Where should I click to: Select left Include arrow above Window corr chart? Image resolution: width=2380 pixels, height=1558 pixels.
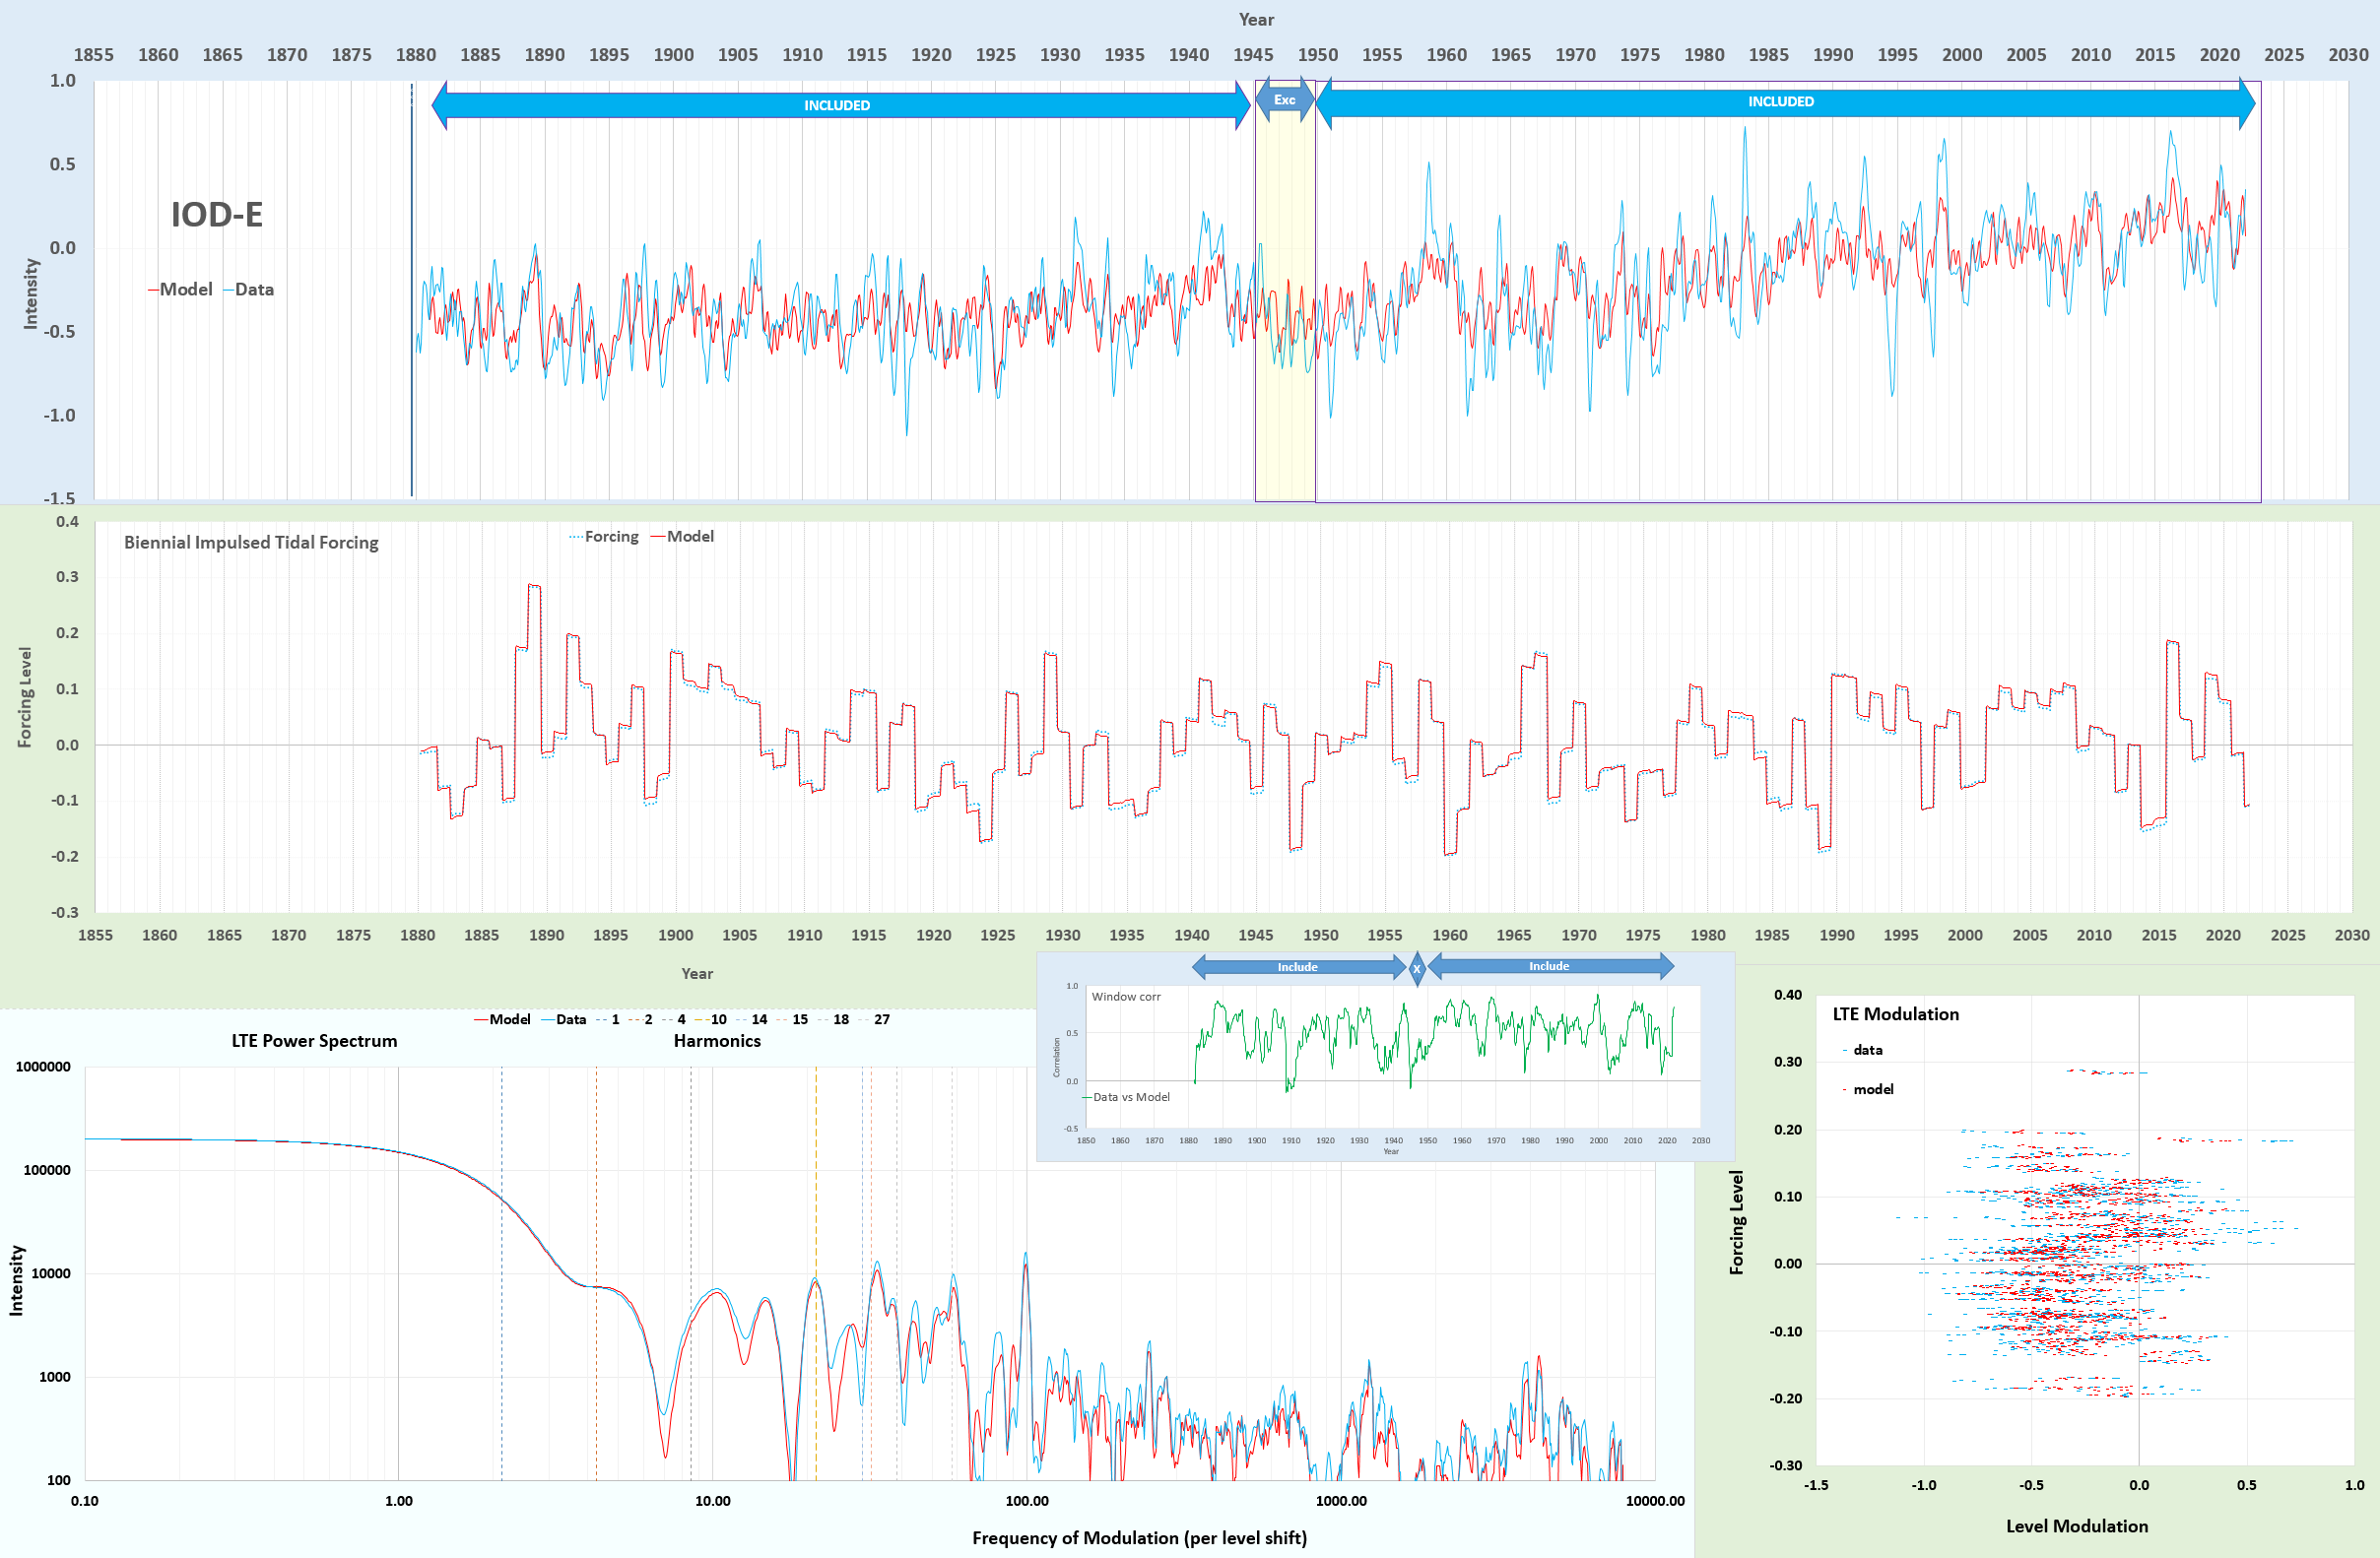[1297, 967]
